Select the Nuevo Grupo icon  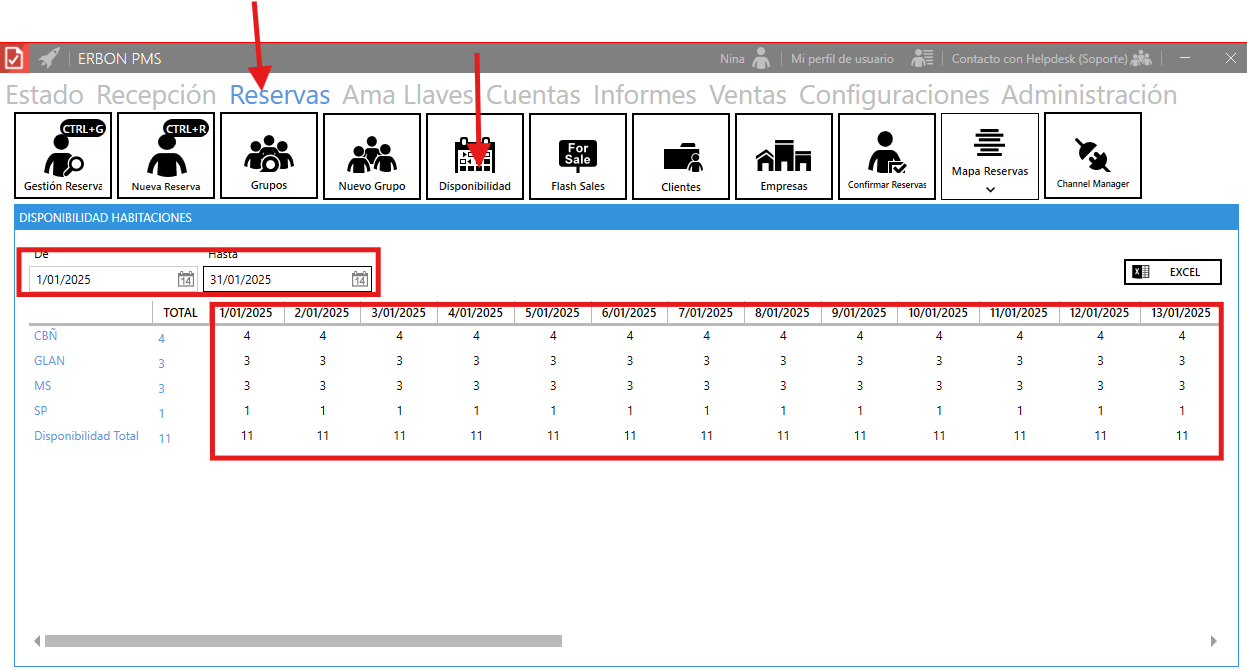(x=372, y=155)
